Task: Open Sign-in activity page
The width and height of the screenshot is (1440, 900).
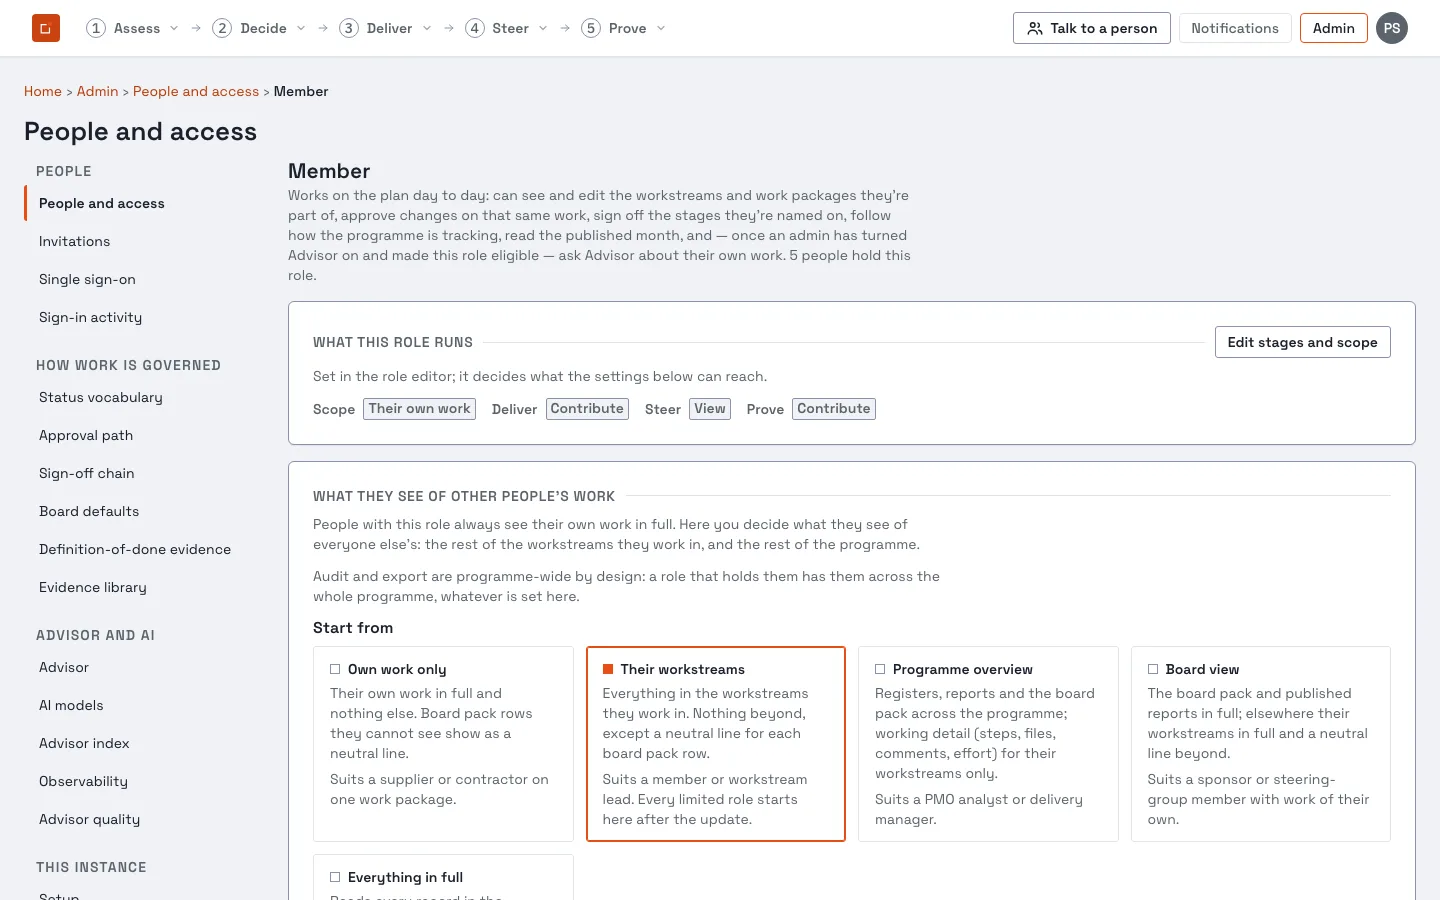Action: (x=90, y=317)
